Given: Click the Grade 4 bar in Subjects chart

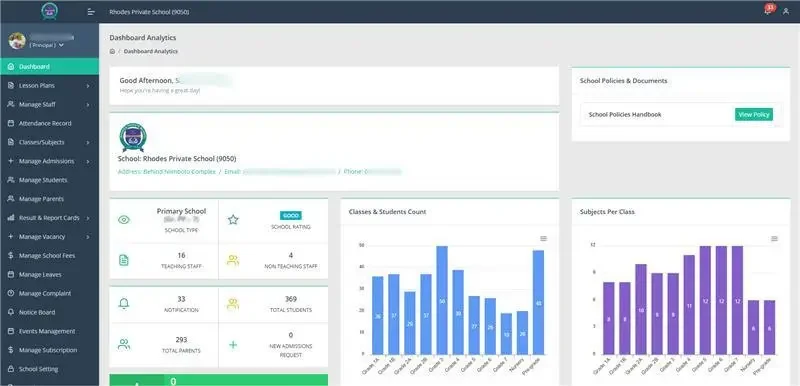Looking at the screenshot, I should (x=689, y=304).
